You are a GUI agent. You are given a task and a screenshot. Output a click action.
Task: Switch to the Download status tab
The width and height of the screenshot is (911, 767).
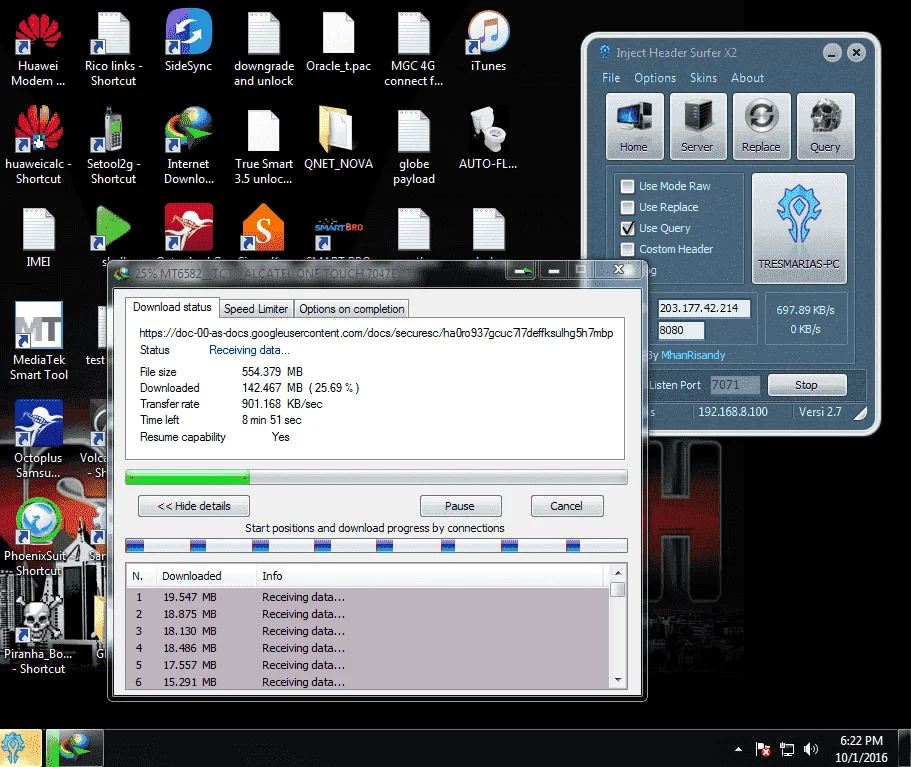point(172,307)
